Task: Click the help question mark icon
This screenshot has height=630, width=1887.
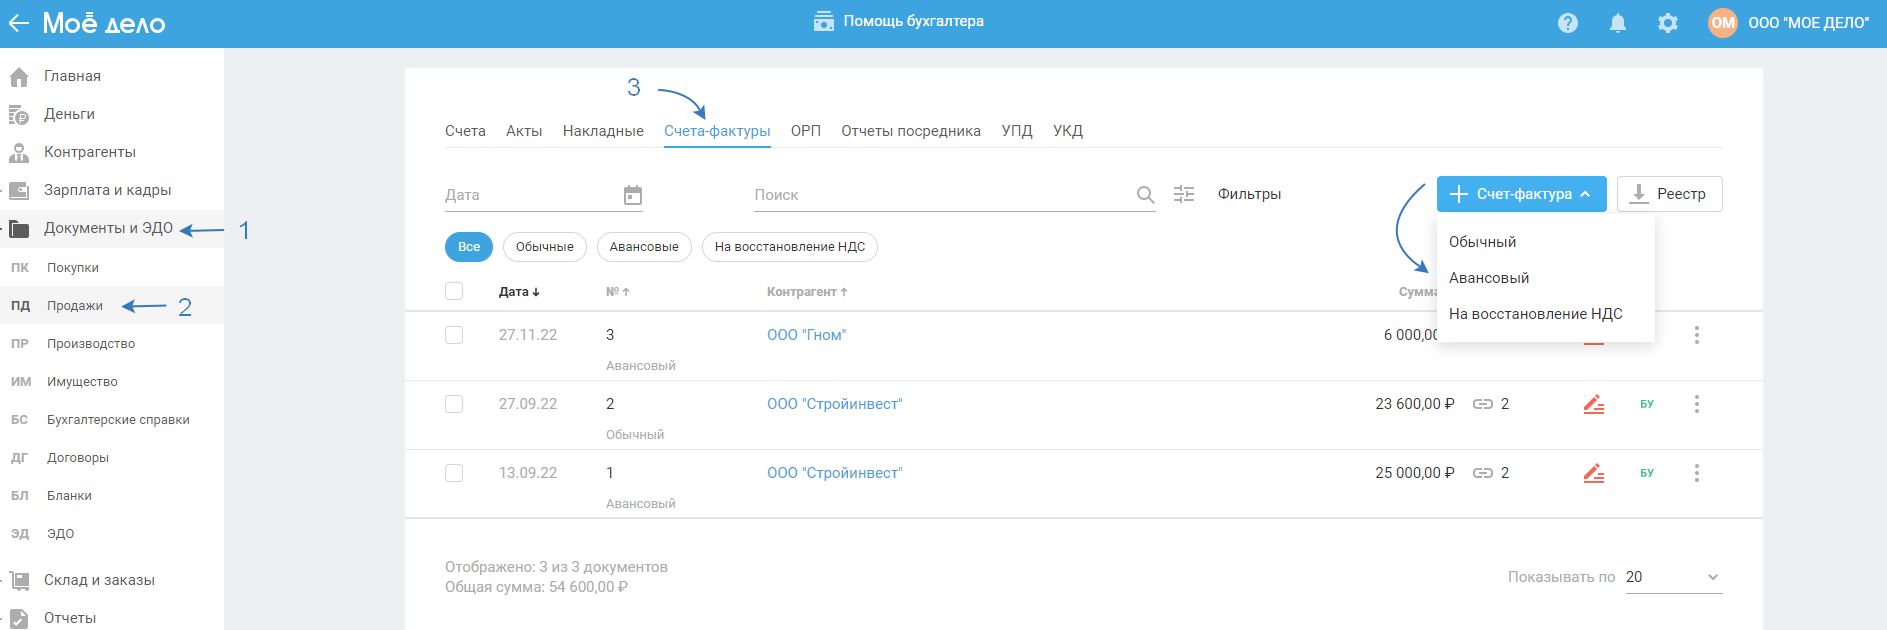Action: coord(1567,23)
